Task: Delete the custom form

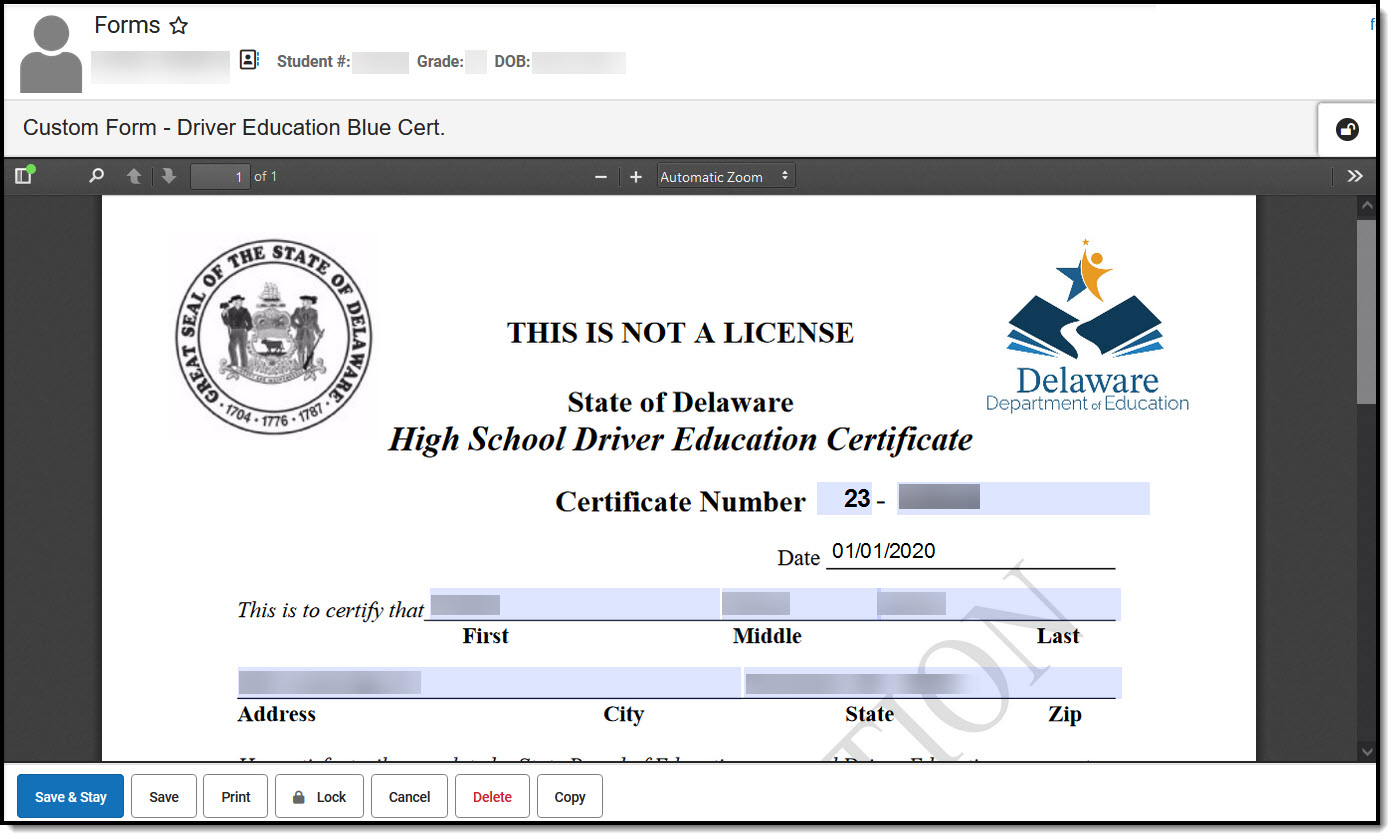Action: [x=492, y=797]
